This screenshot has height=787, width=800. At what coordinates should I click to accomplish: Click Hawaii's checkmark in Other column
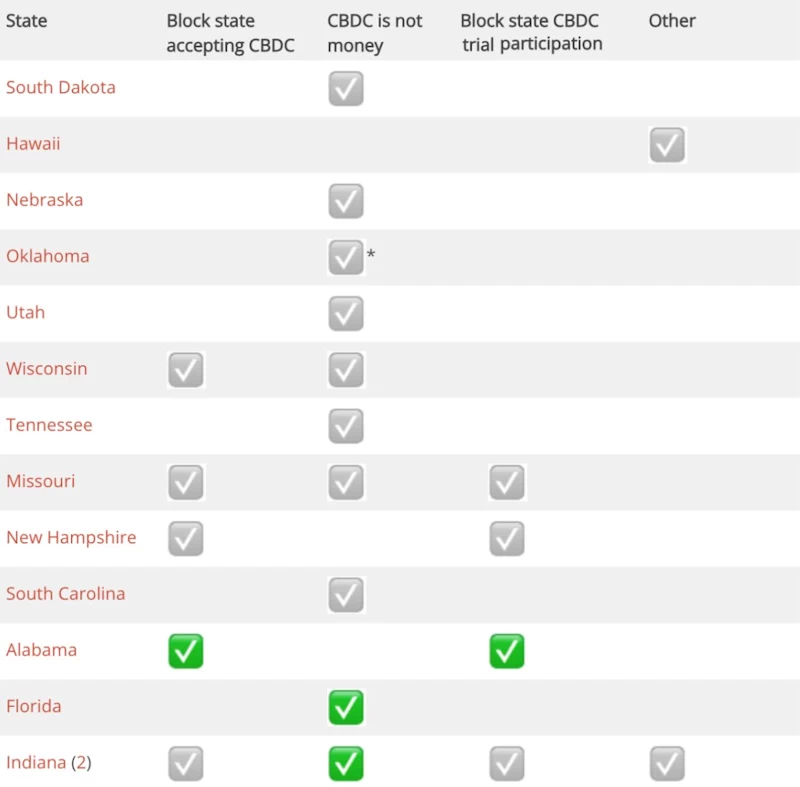[667, 145]
